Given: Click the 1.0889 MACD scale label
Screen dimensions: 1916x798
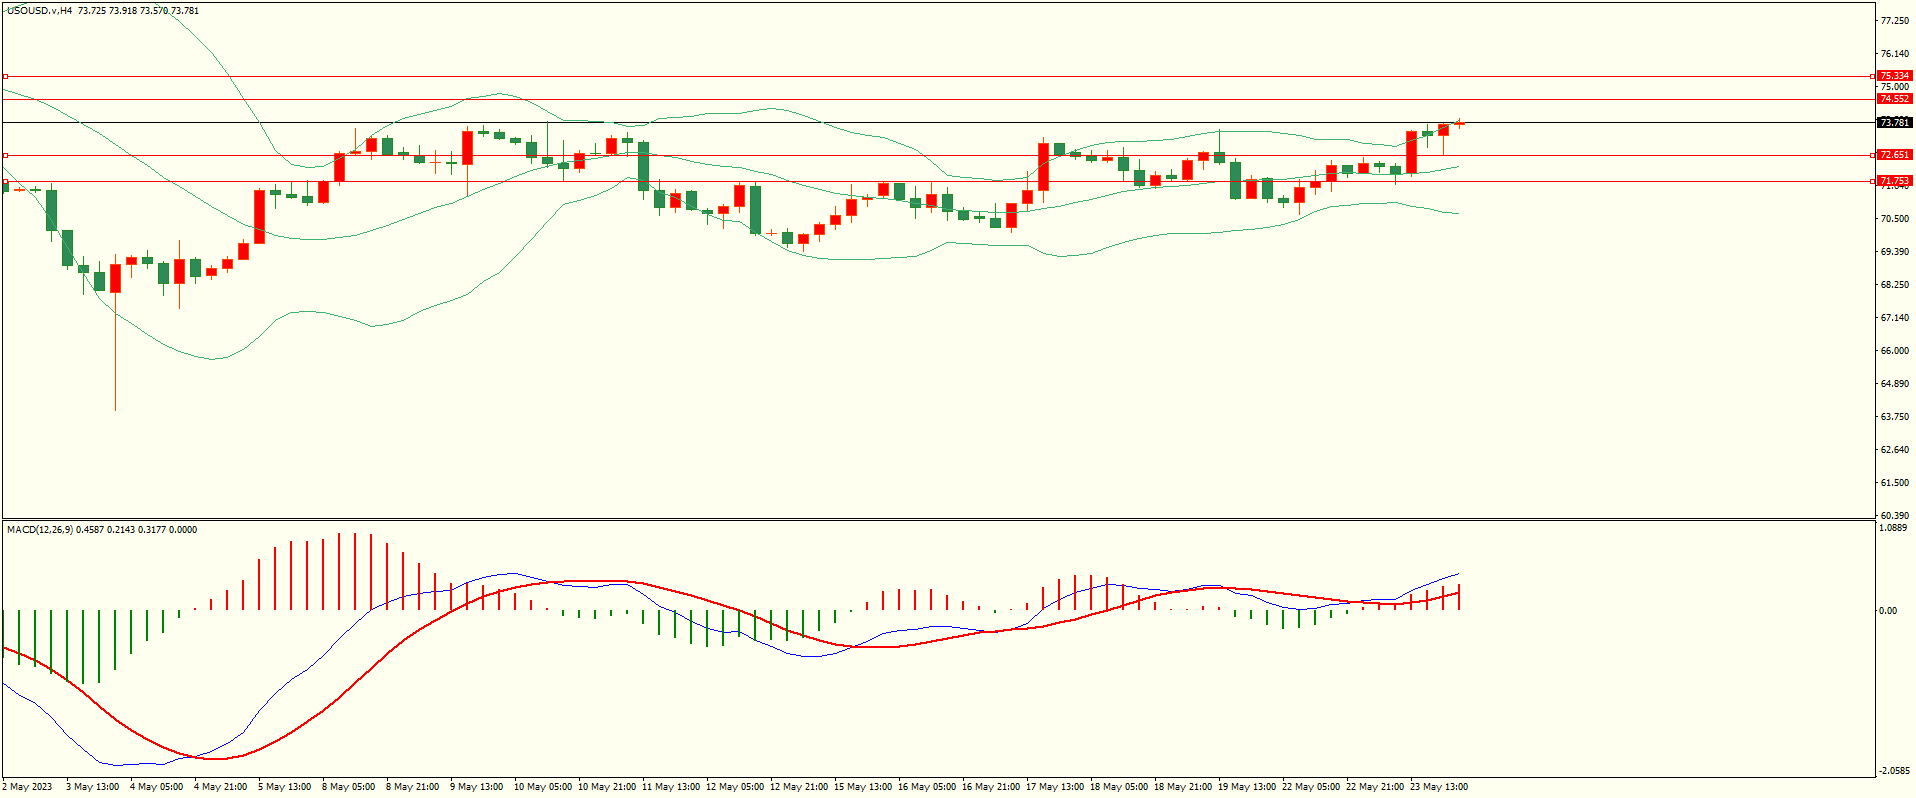Looking at the screenshot, I should (1894, 528).
